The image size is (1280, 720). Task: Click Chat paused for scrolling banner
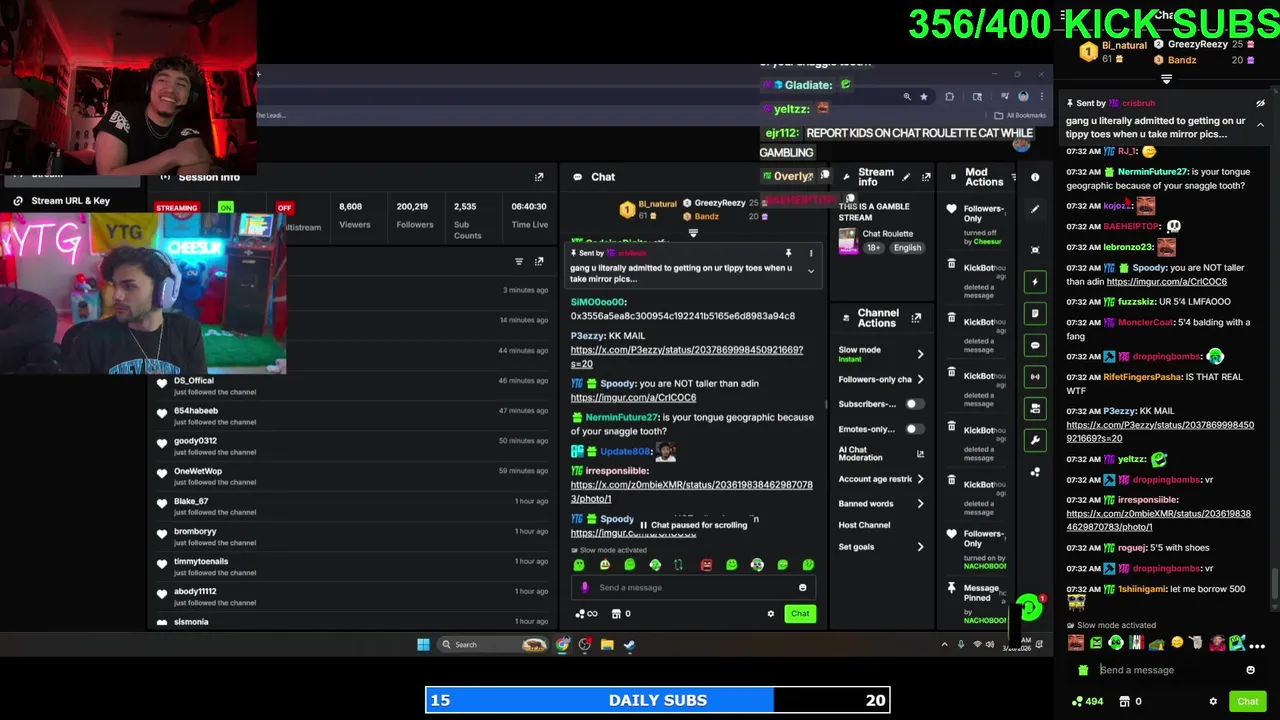click(x=695, y=525)
